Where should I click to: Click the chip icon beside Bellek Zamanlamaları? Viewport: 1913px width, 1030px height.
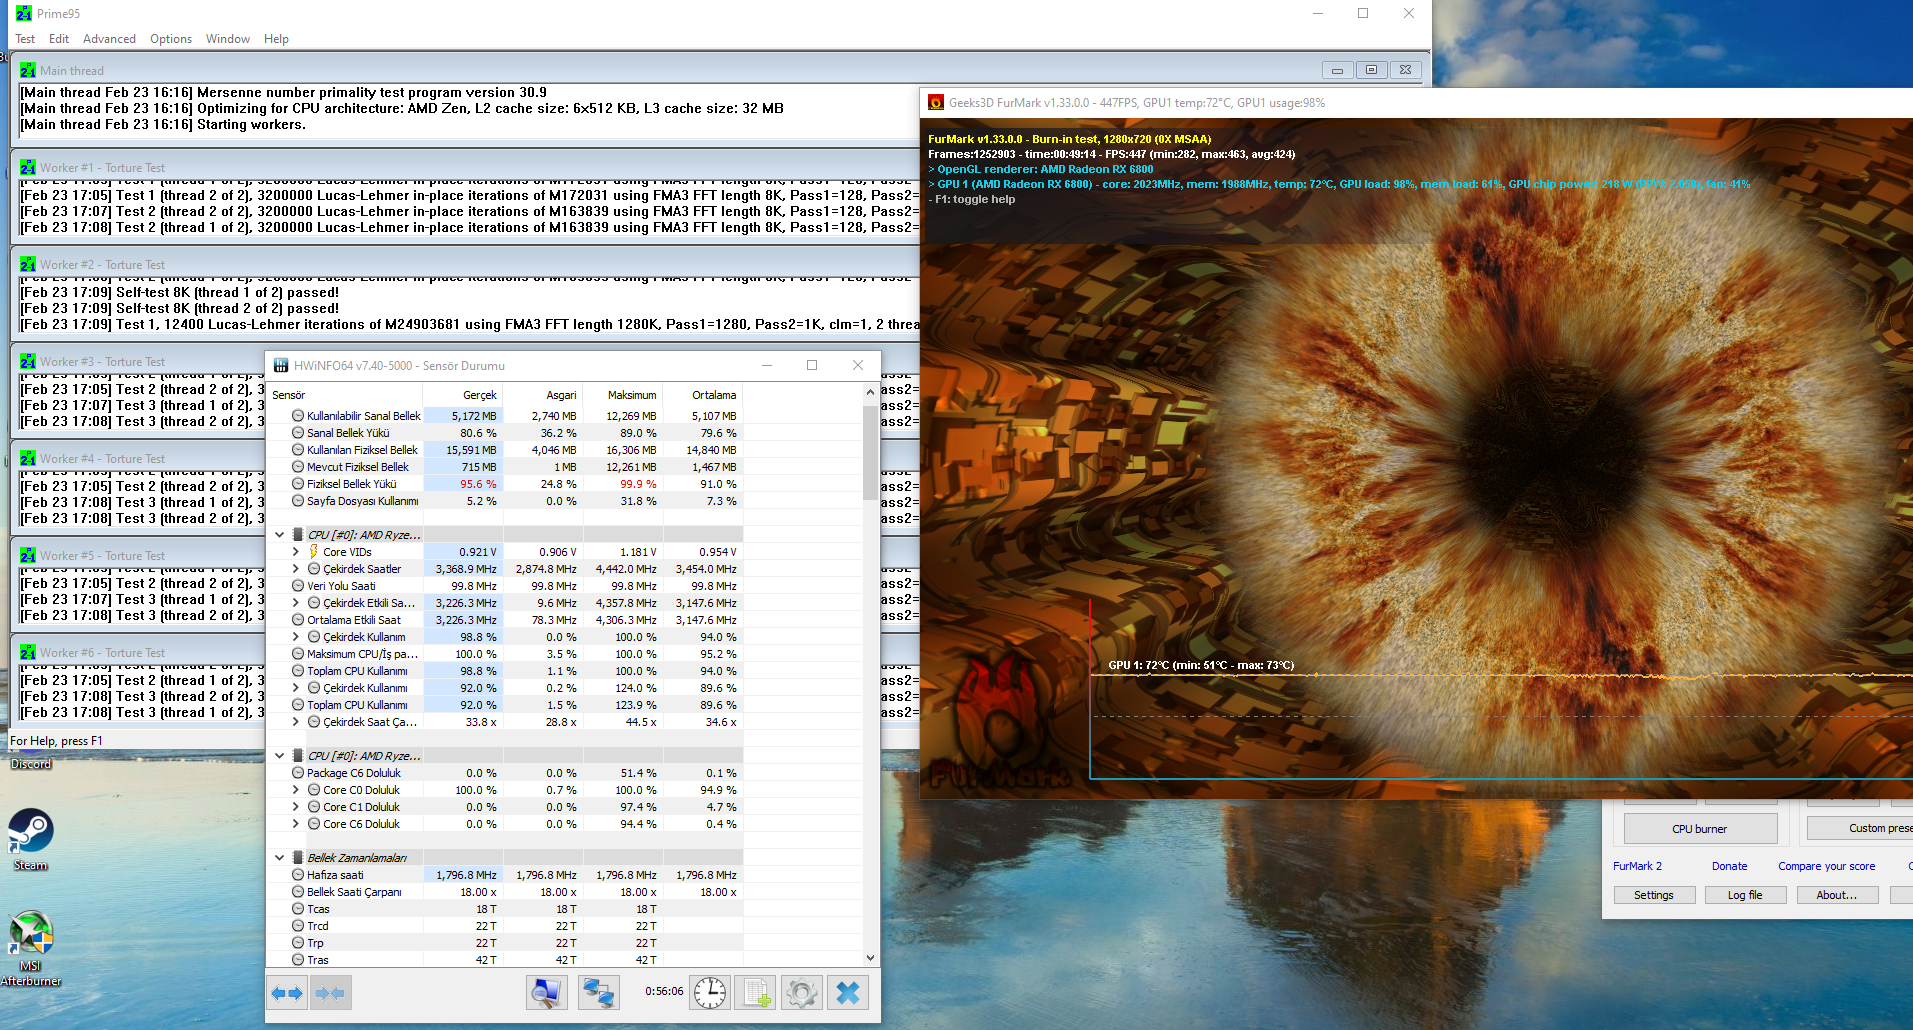click(298, 858)
